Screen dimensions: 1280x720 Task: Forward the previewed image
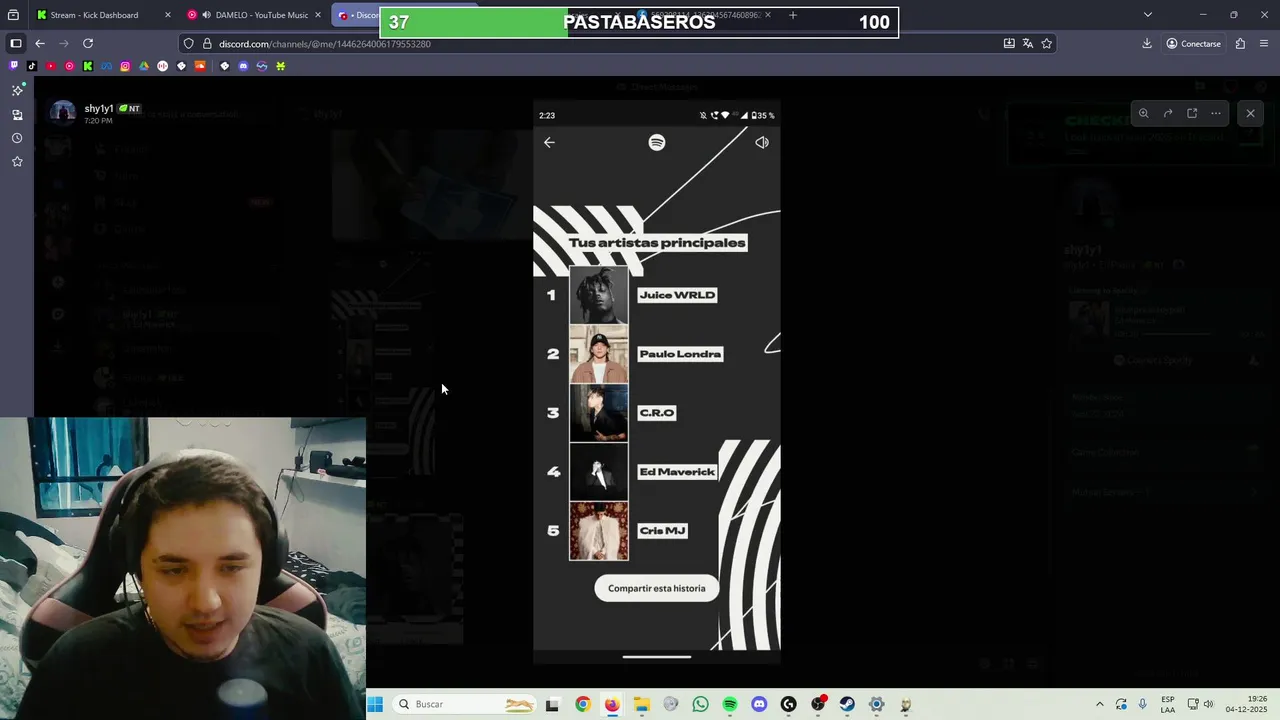point(1168,113)
